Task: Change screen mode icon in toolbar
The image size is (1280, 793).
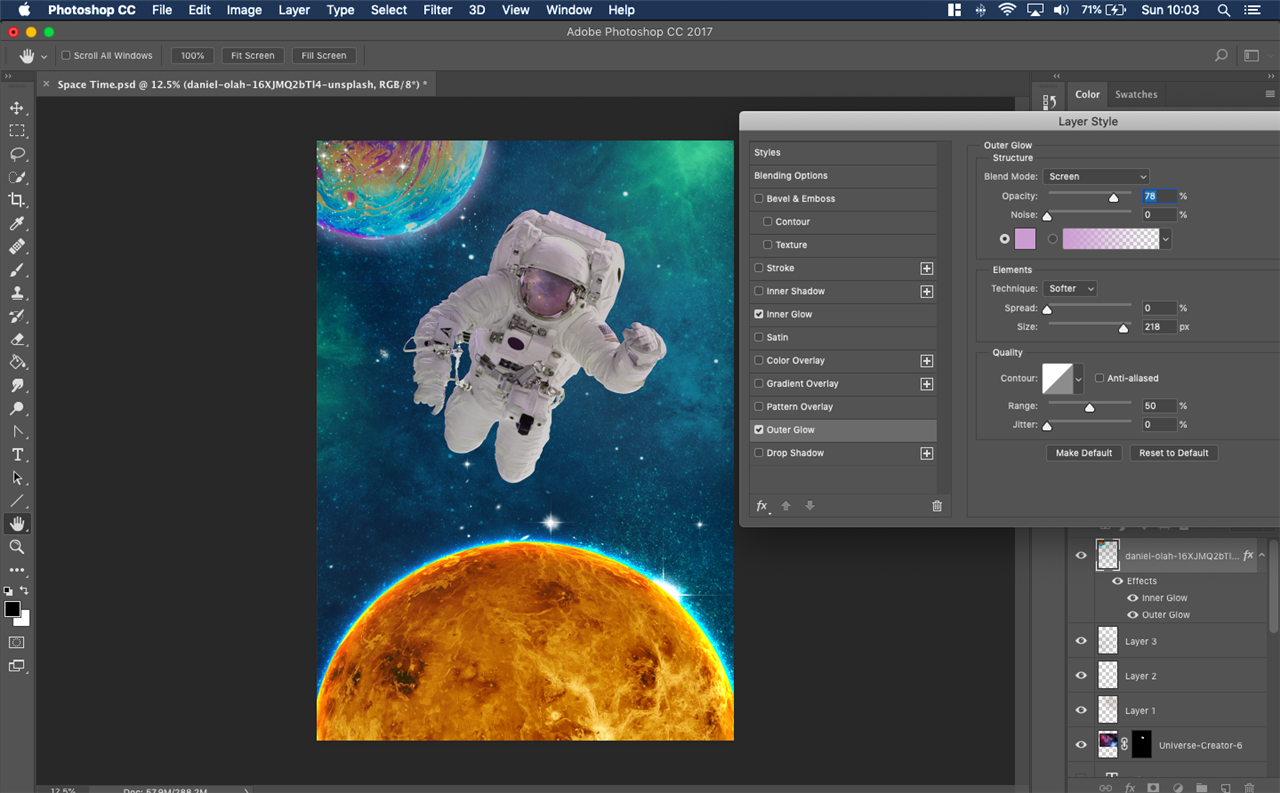Action: (17, 666)
